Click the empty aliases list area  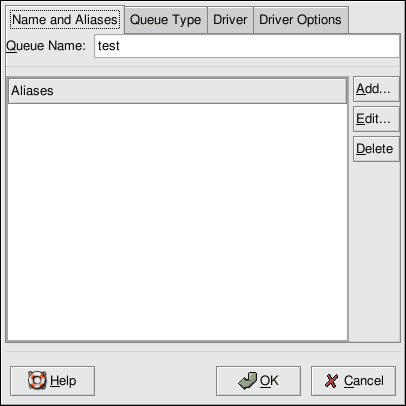177,222
